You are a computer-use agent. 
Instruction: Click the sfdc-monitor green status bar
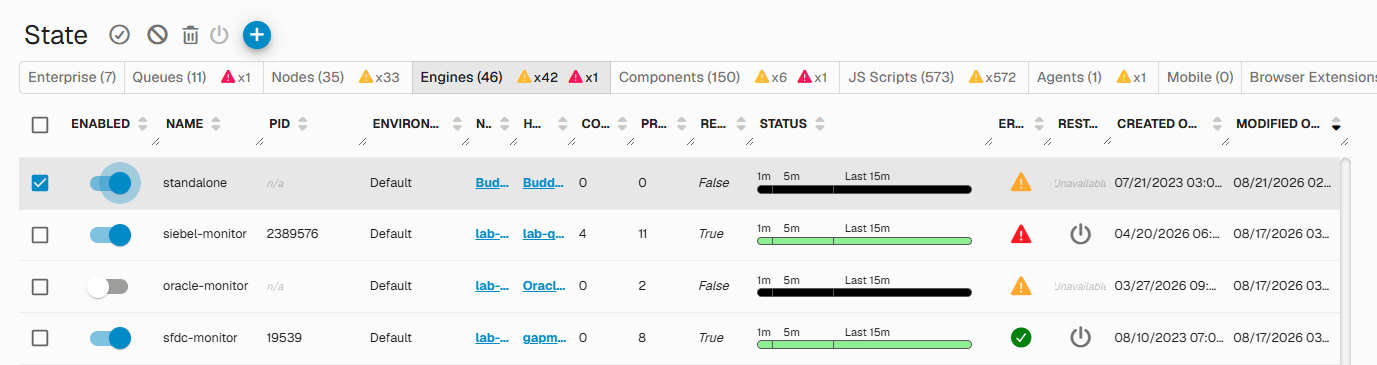click(864, 345)
